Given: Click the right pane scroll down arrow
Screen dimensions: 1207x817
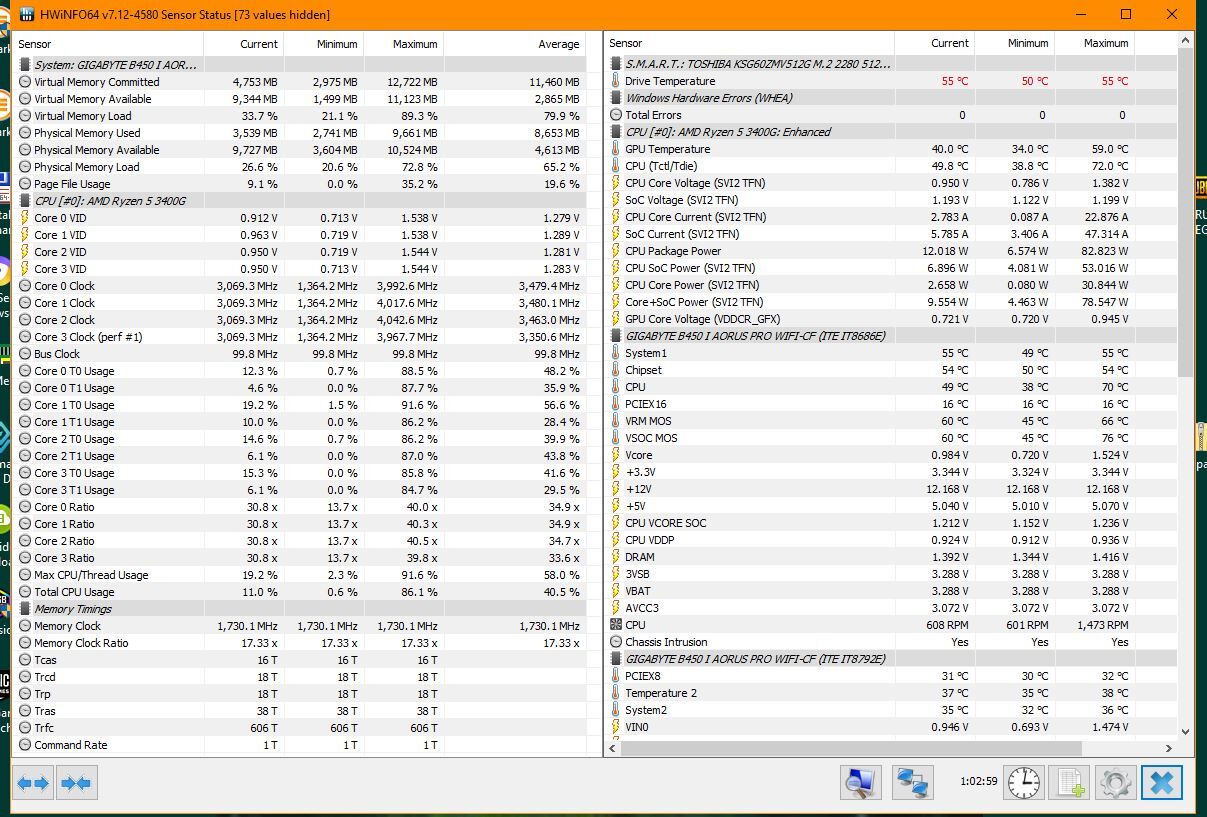Looking at the screenshot, I should pyautogui.click(x=1186, y=731).
